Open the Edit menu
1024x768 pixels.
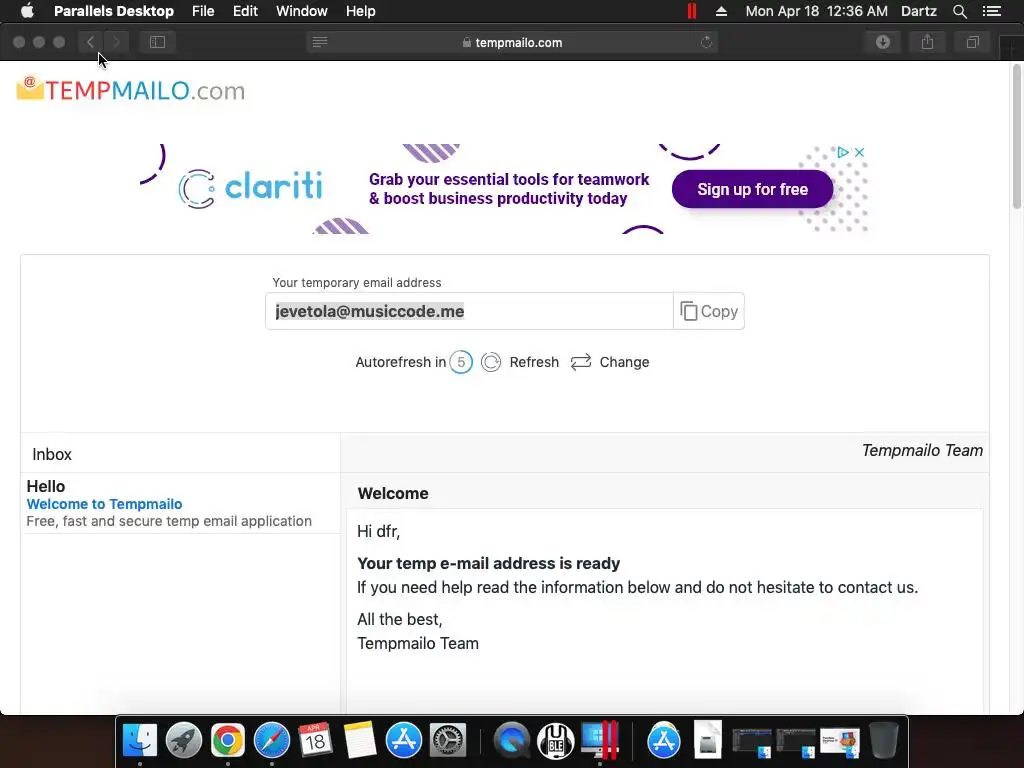[245, 11]
